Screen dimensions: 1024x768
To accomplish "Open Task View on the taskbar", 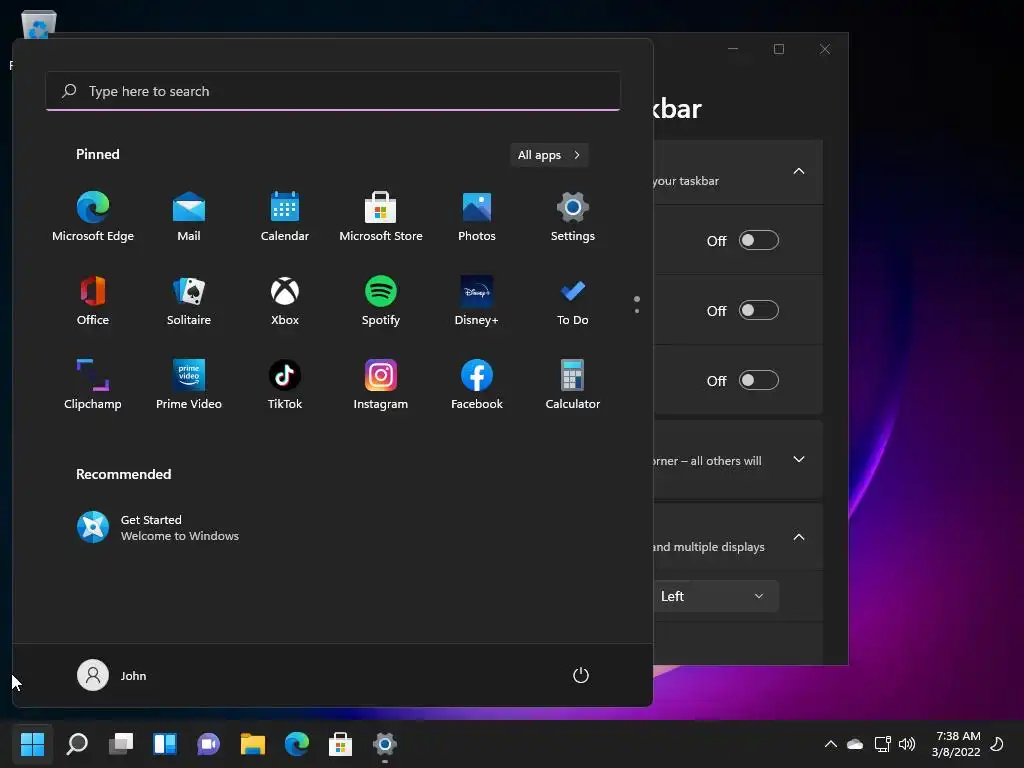I will [x=121, y=744].
